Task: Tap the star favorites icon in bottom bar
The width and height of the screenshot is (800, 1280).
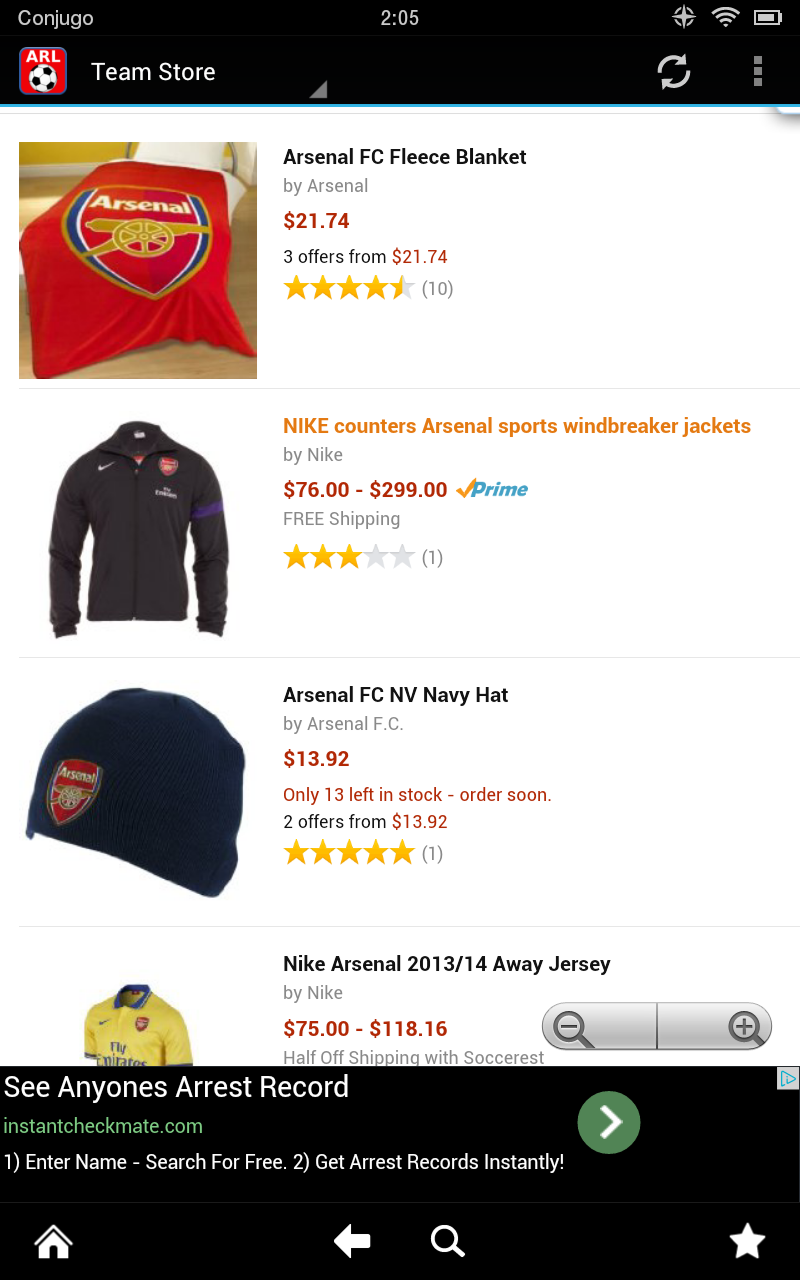Action: (747, 1241)
